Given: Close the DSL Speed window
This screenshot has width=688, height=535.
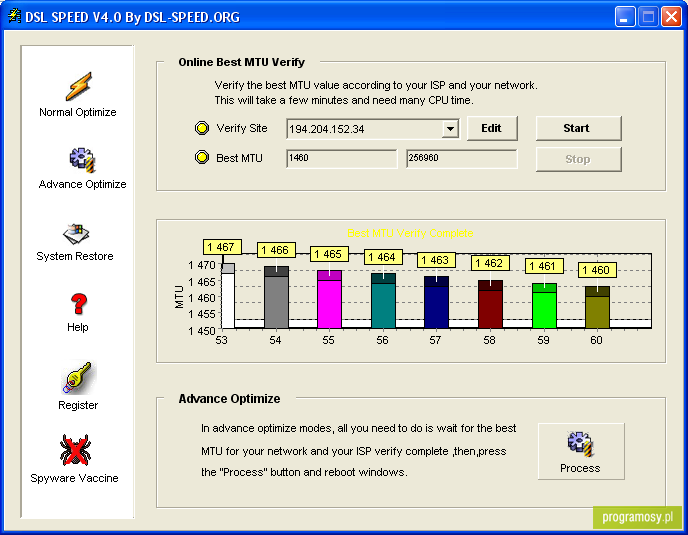Looking at the screenshot, I should 672,17.
